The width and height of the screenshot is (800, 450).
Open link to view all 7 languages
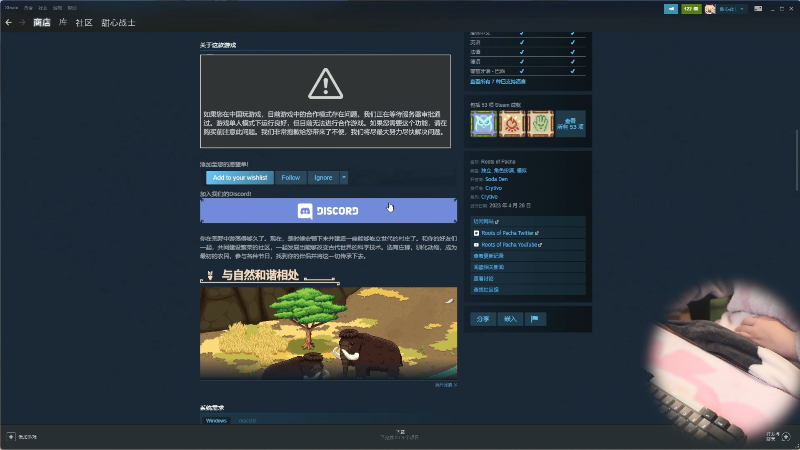point(497,82)
